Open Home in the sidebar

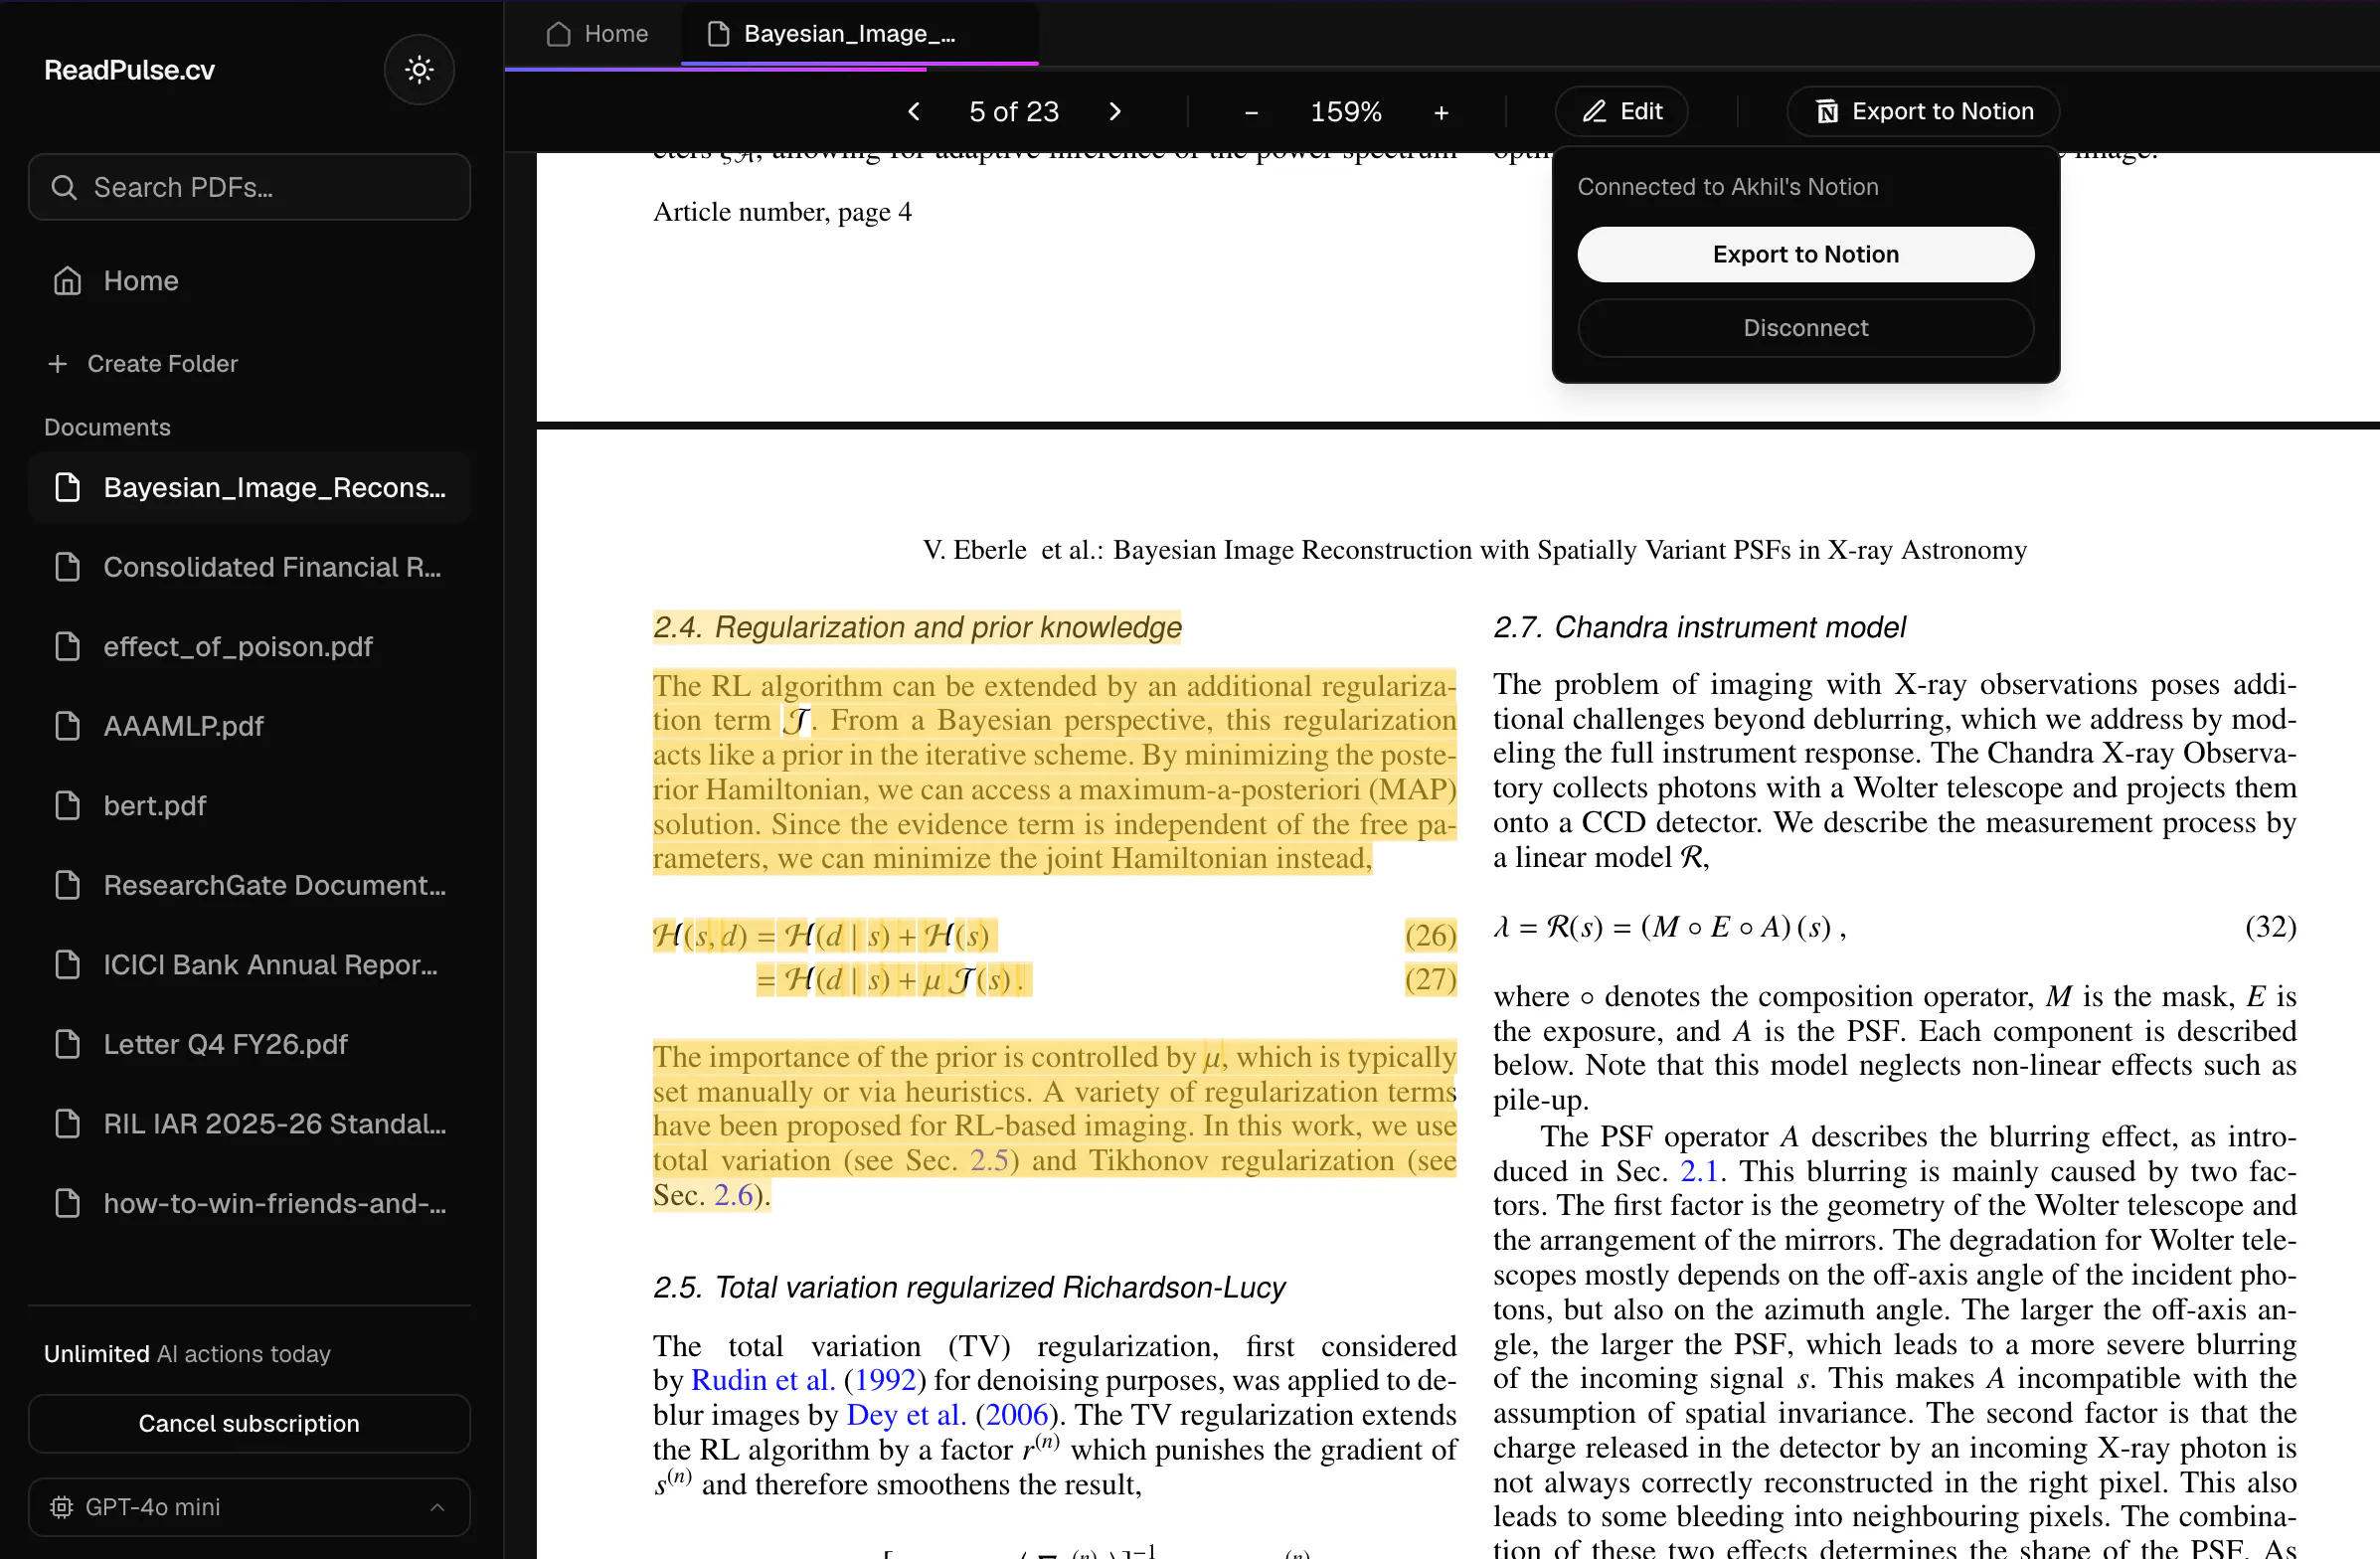pyautogui.click(x=249, y=281)
